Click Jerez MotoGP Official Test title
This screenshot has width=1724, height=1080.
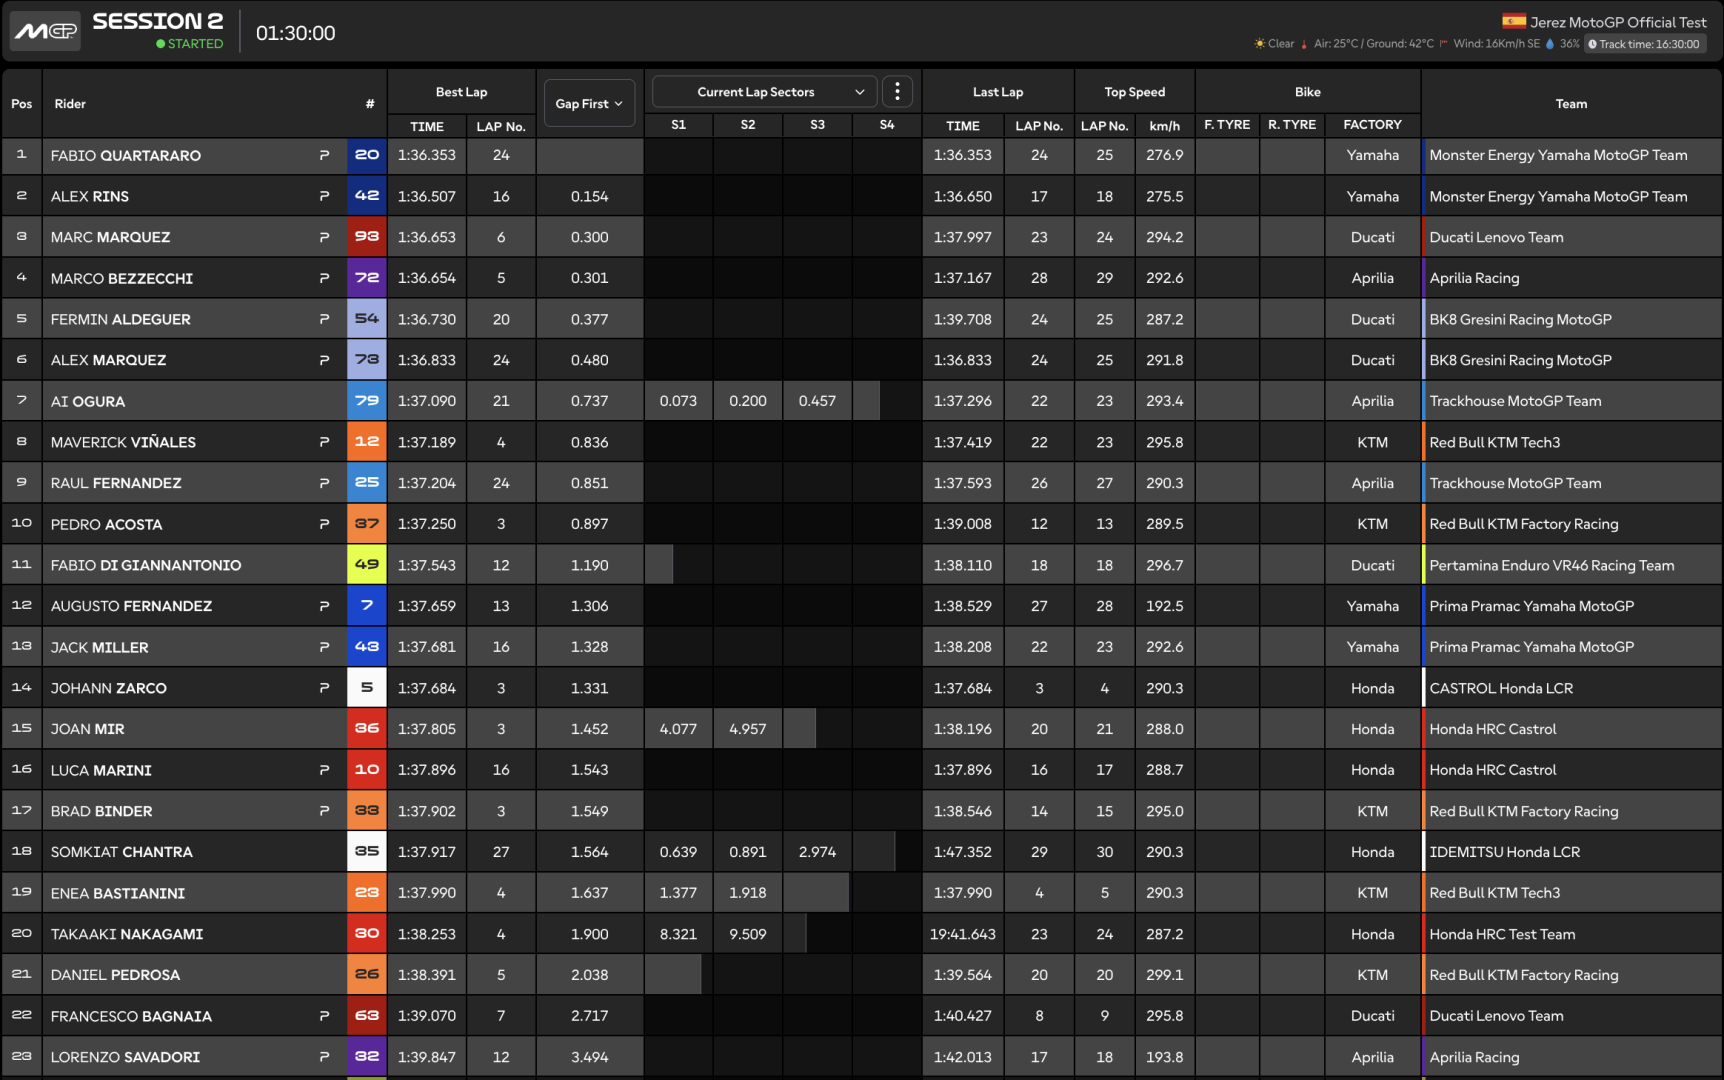[1618, 22]
